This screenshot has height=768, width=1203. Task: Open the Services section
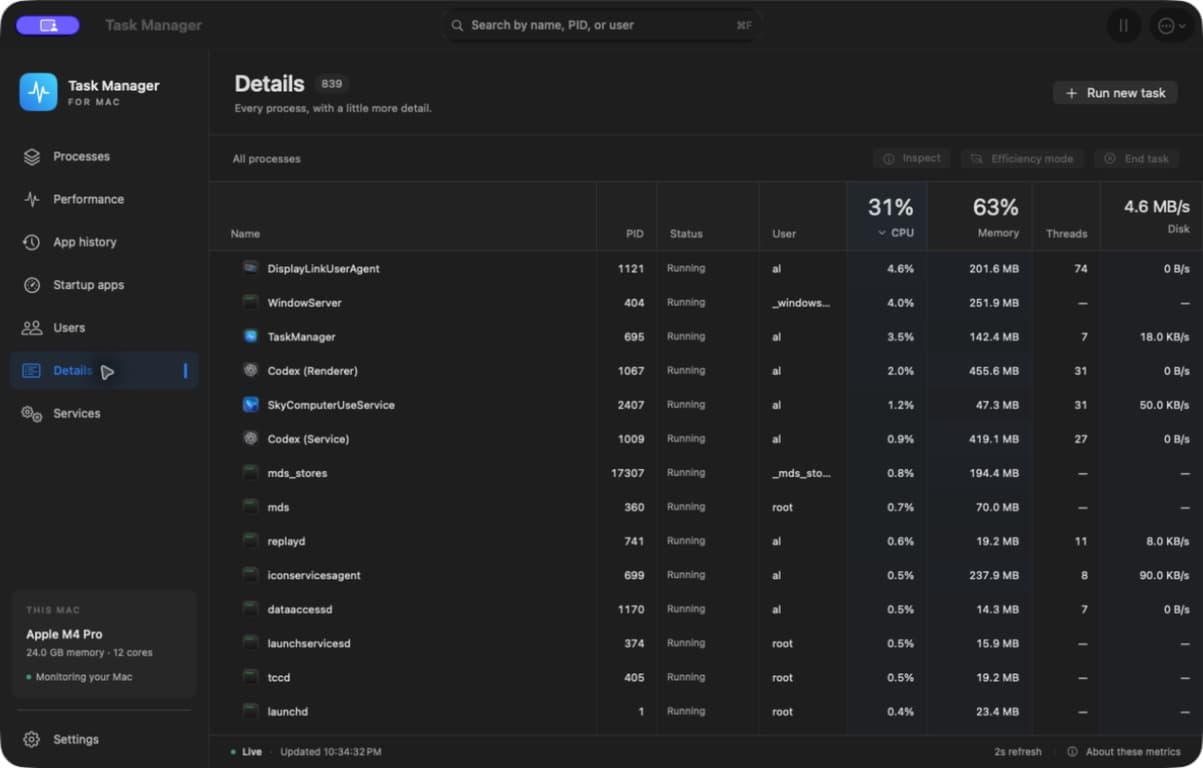104,413
